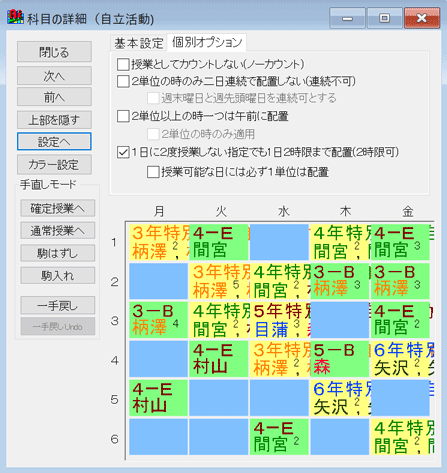Click the 金 column header
This screenshot has width=447, height=473.
point(408,211)
